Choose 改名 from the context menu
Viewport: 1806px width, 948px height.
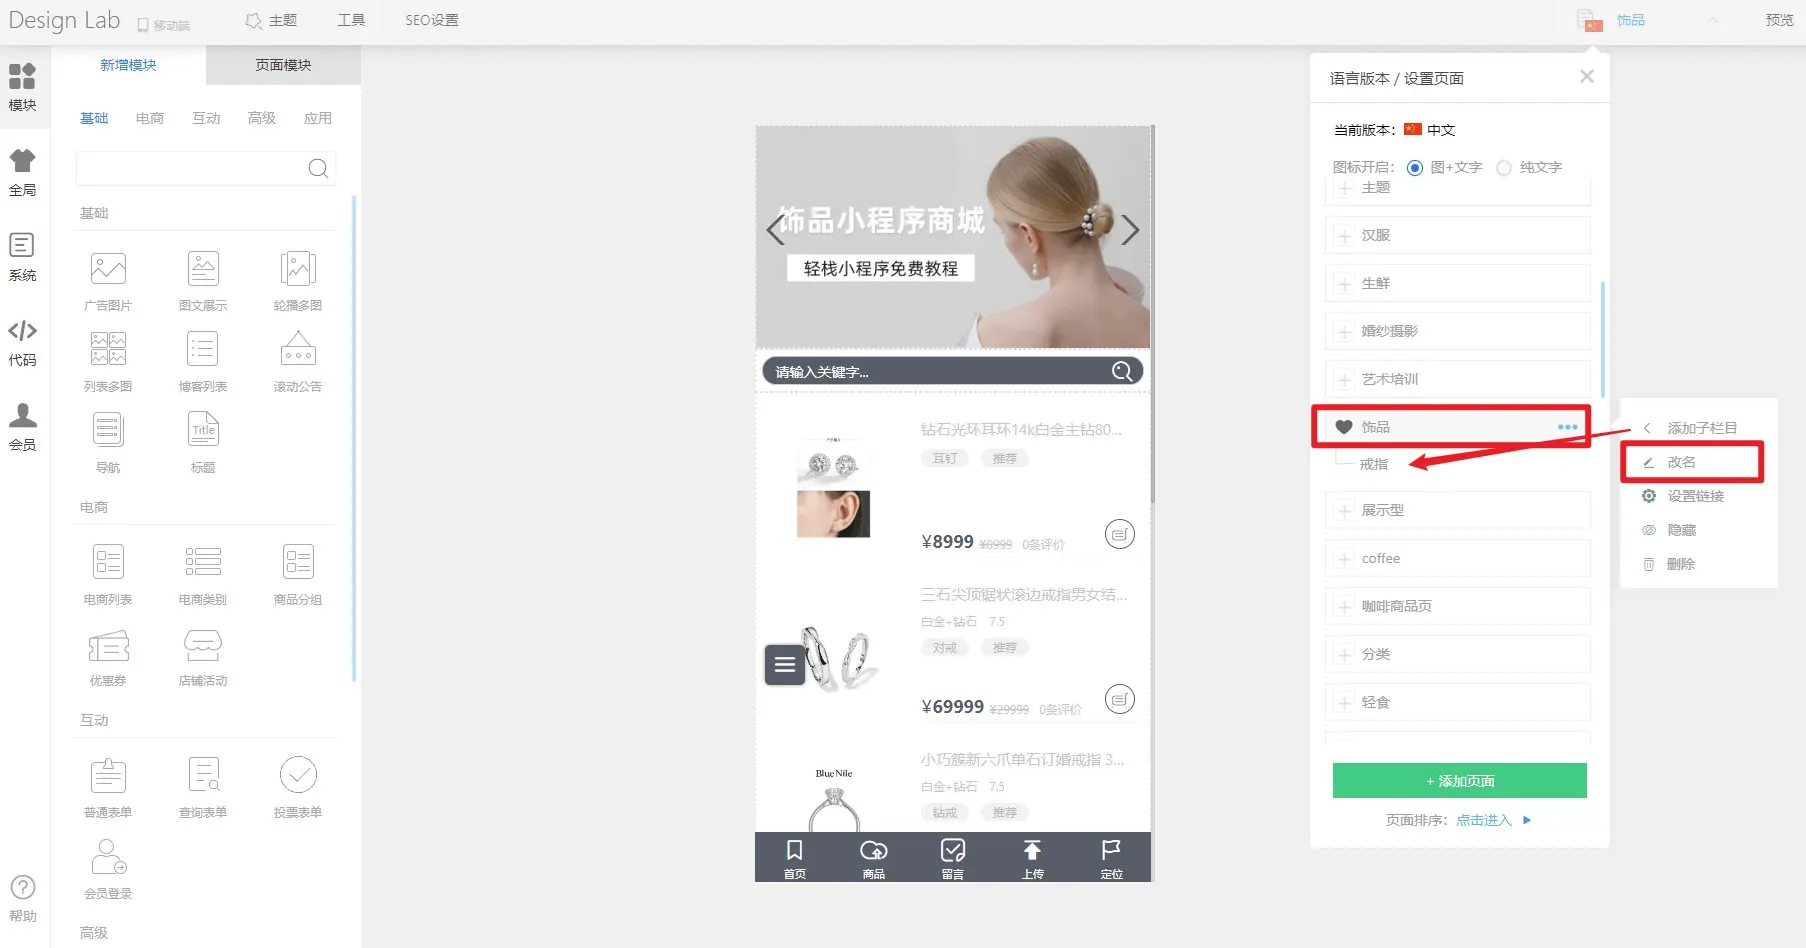[1681, 462]
